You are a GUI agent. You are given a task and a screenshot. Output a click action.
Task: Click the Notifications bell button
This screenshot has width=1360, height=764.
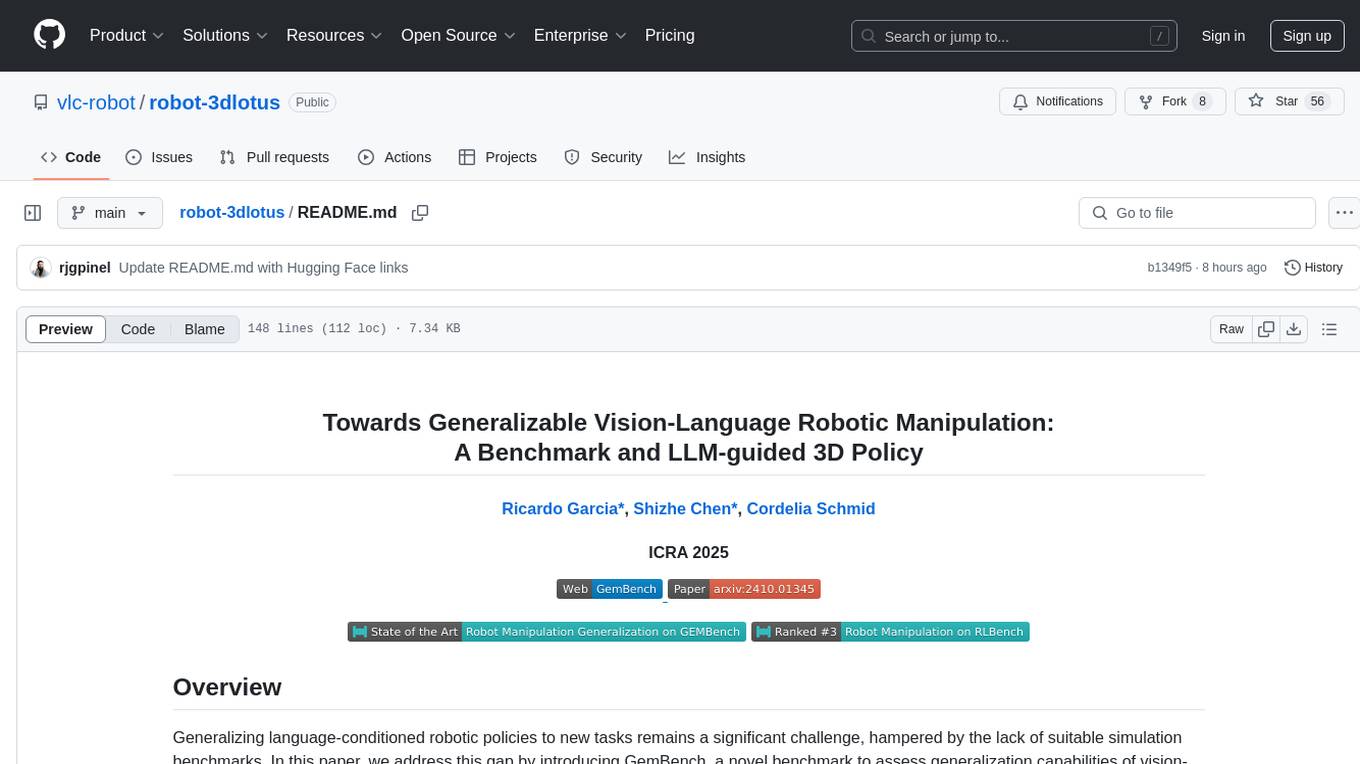click(x=1058, y=101)
